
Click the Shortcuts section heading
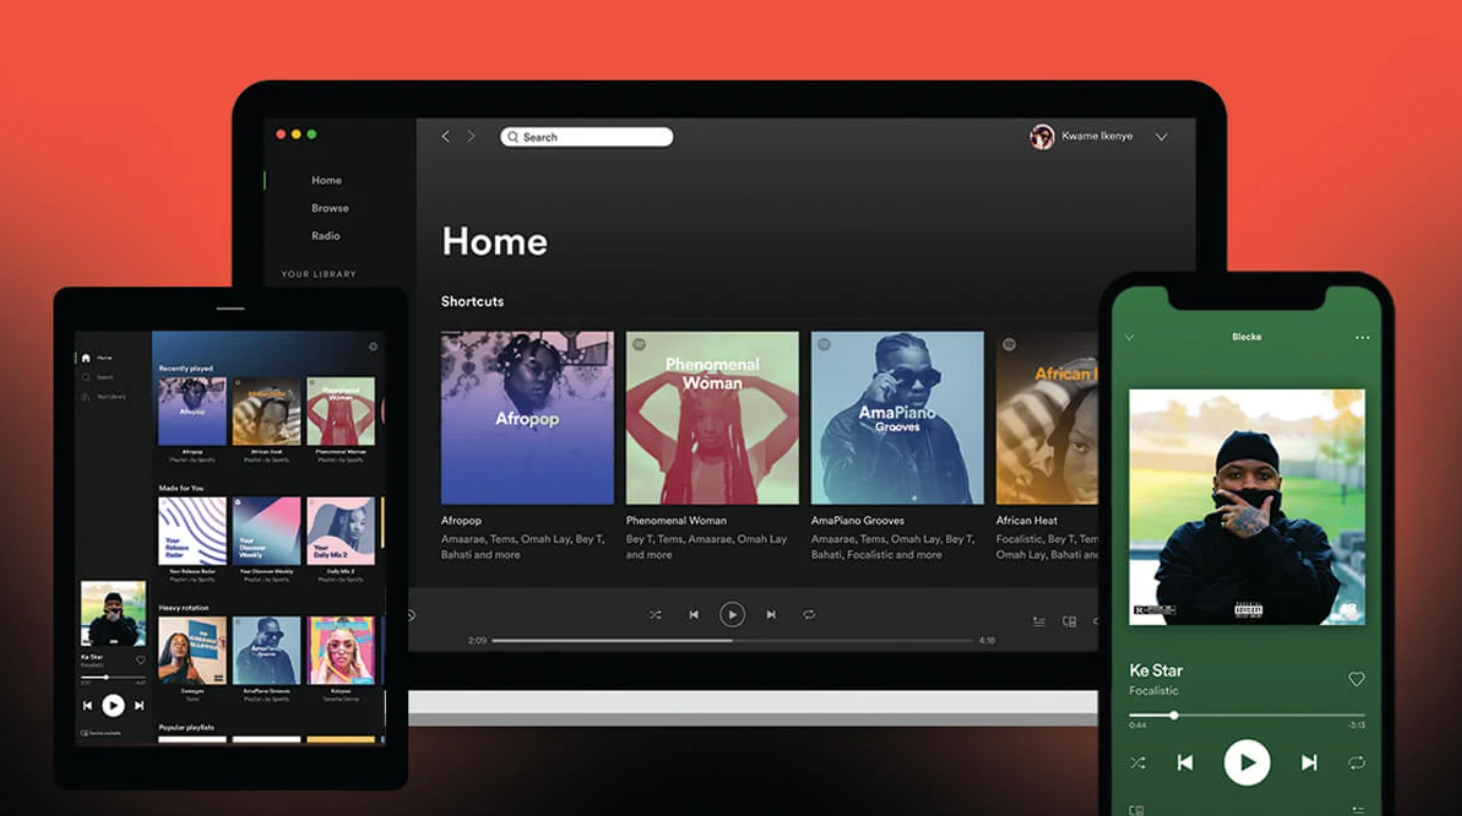pyautogui.click(x=472, y=301)
